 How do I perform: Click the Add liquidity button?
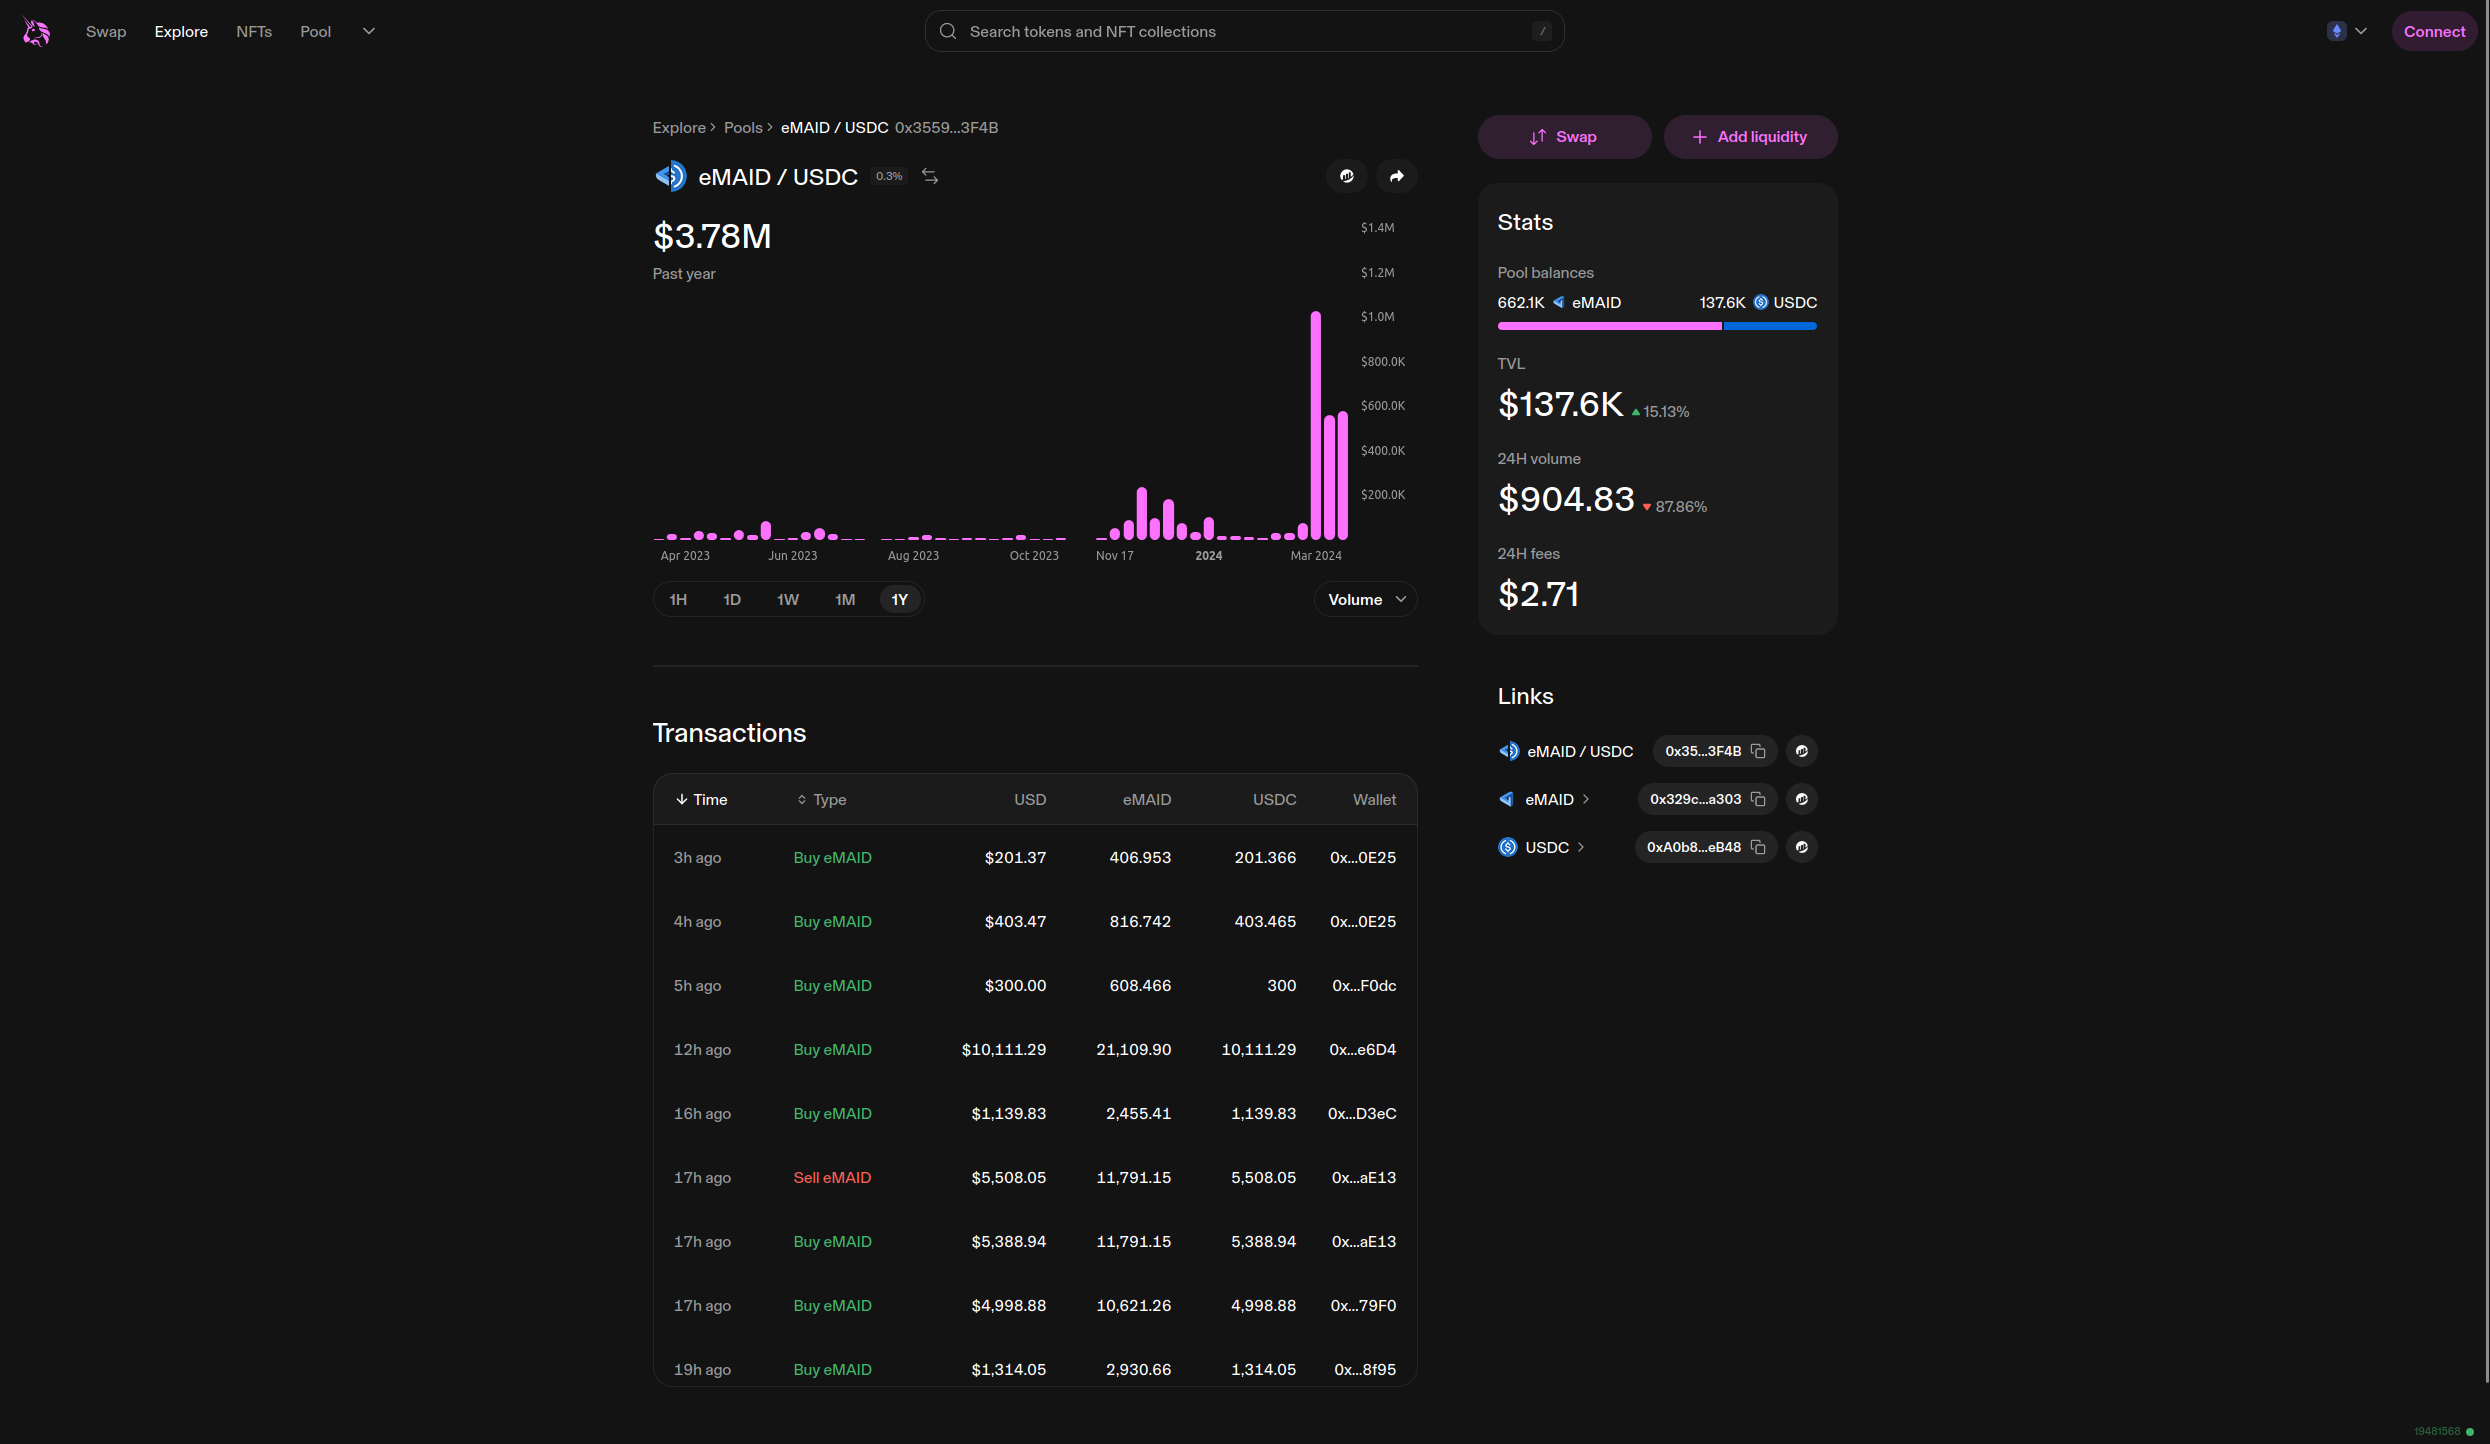[x=1749, y=137]
